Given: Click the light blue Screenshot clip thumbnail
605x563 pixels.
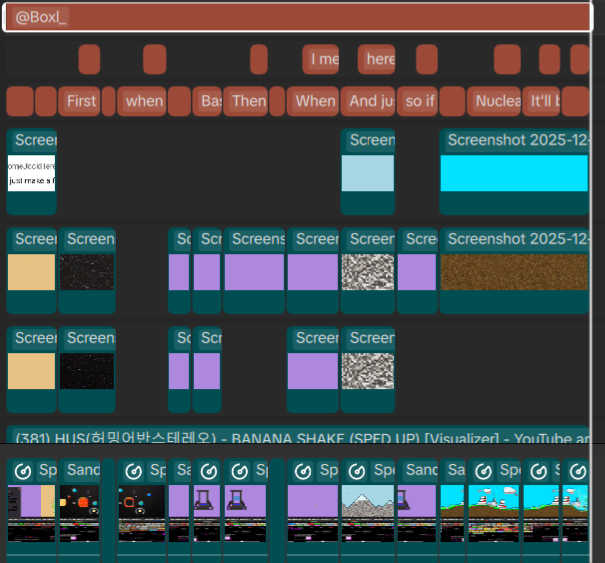Looking at the screenshot, I should pos(367,173).
